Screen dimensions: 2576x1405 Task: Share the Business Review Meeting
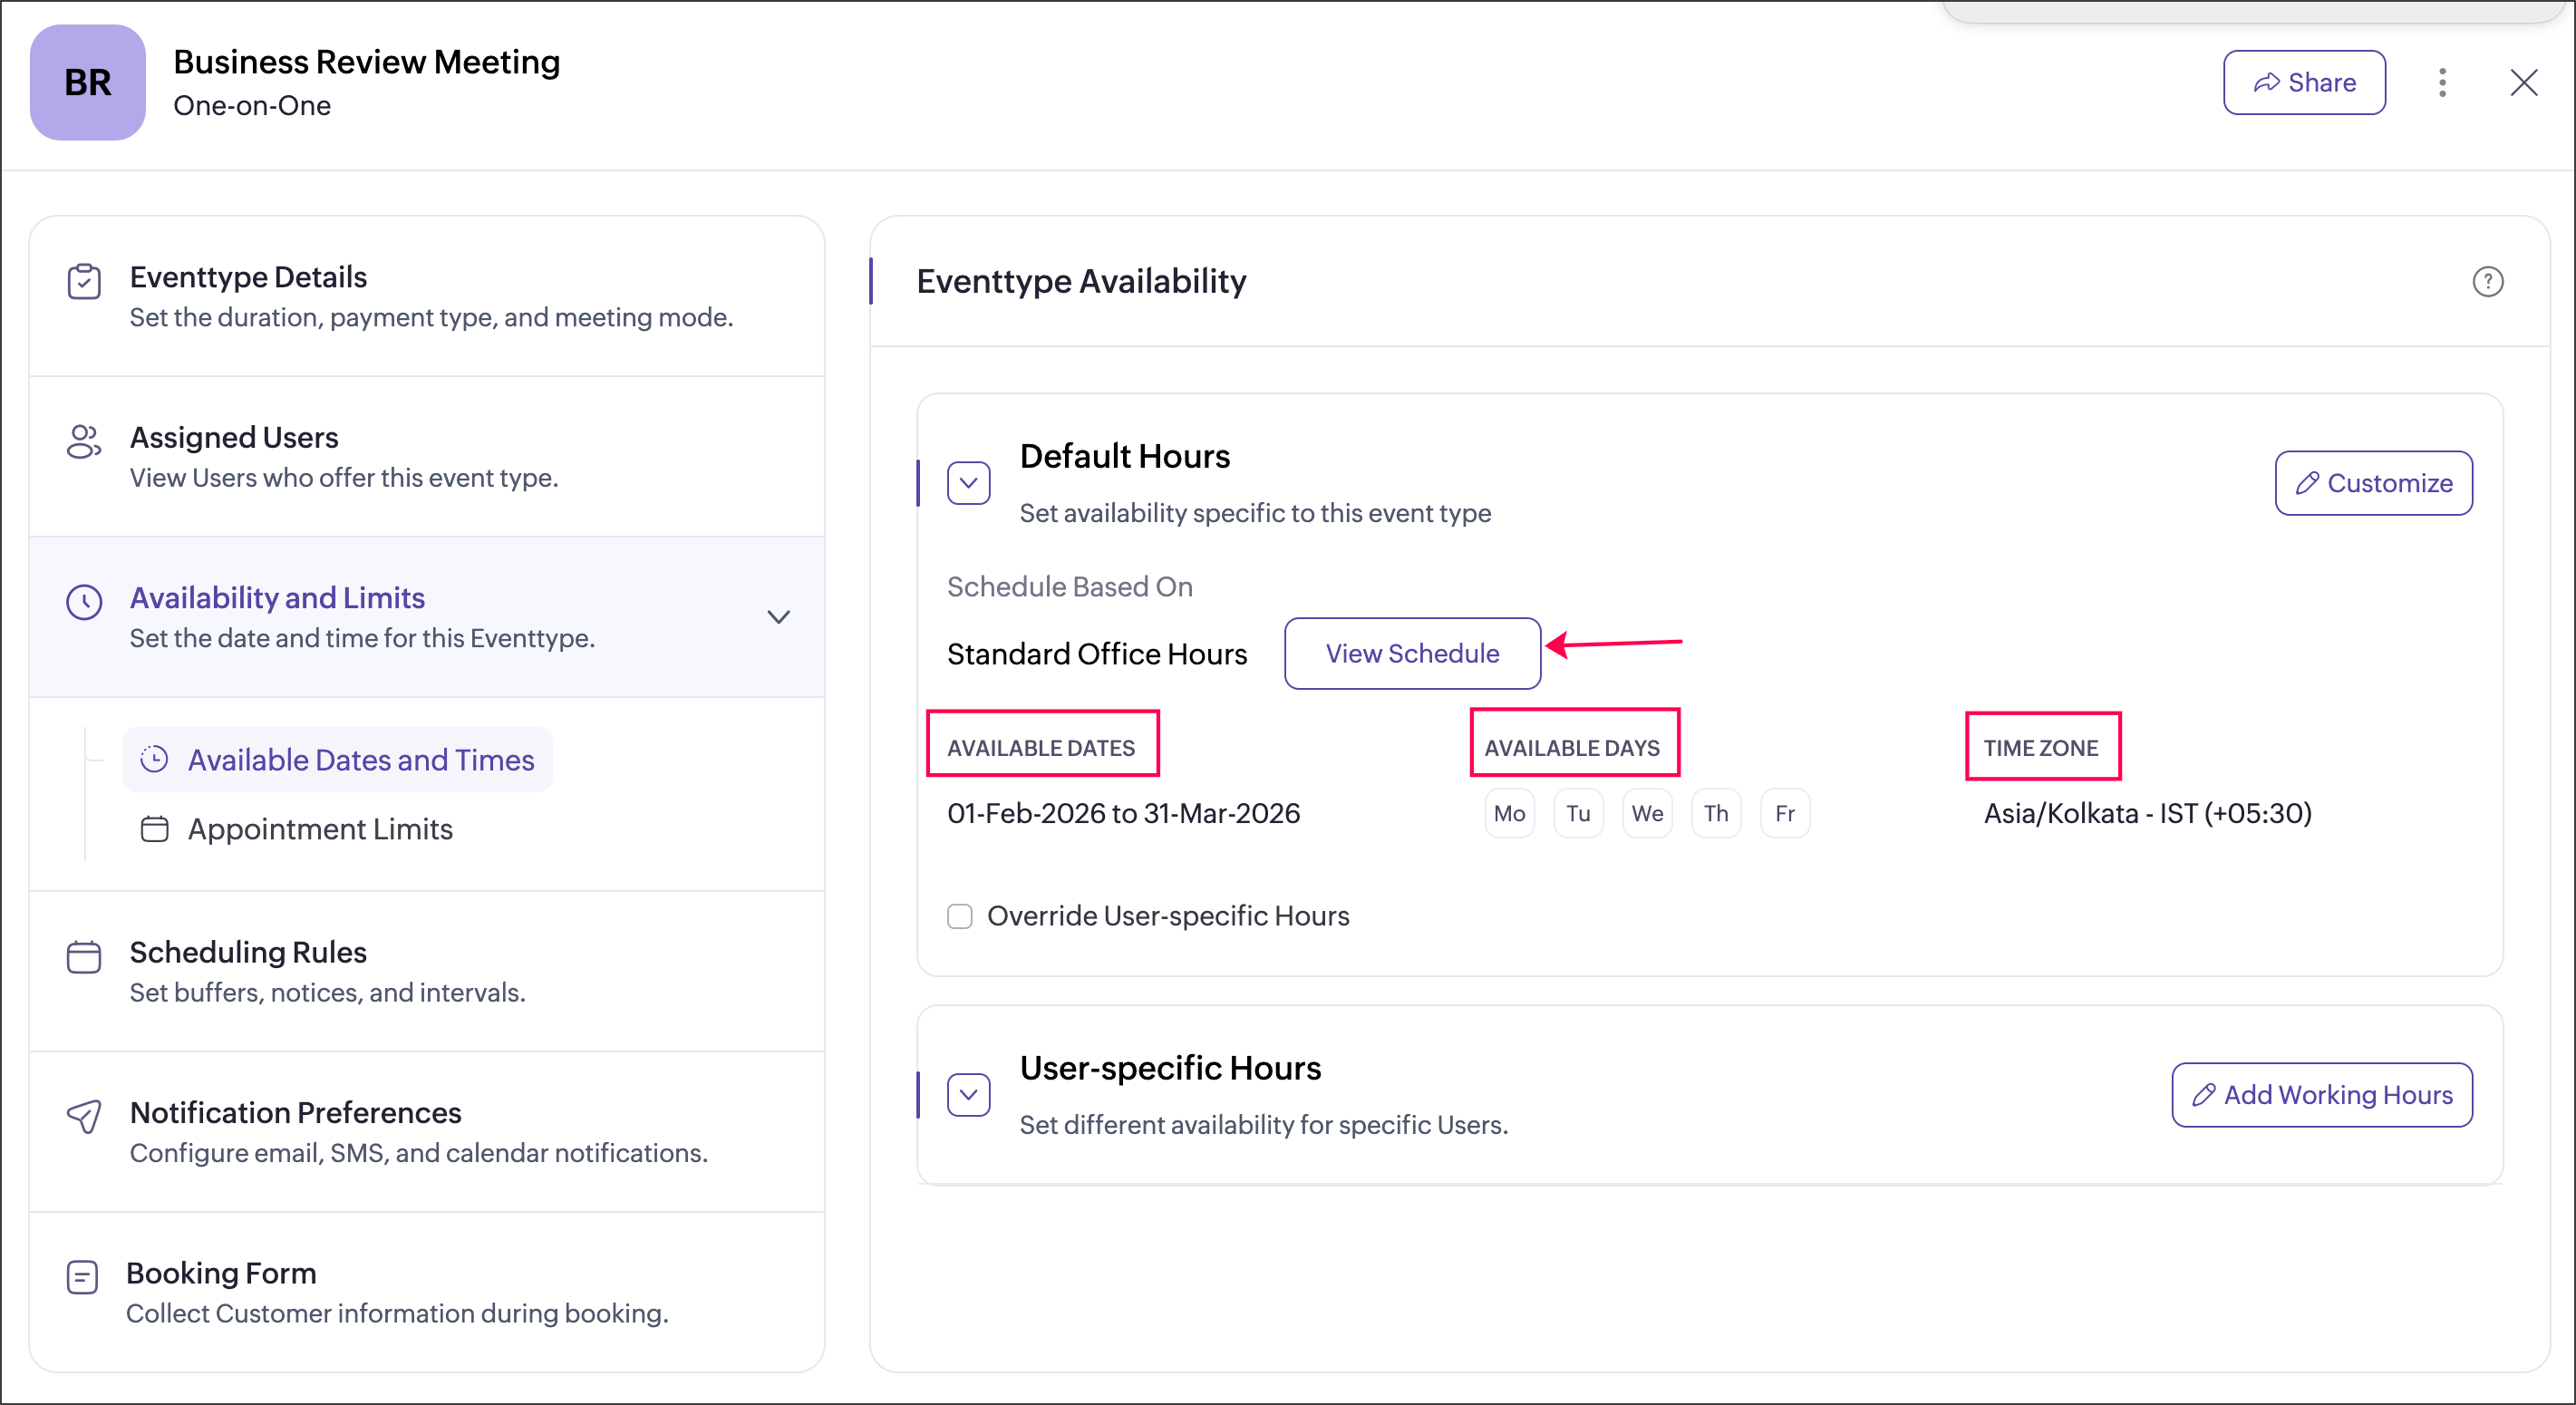click(x=2304, y=83)
